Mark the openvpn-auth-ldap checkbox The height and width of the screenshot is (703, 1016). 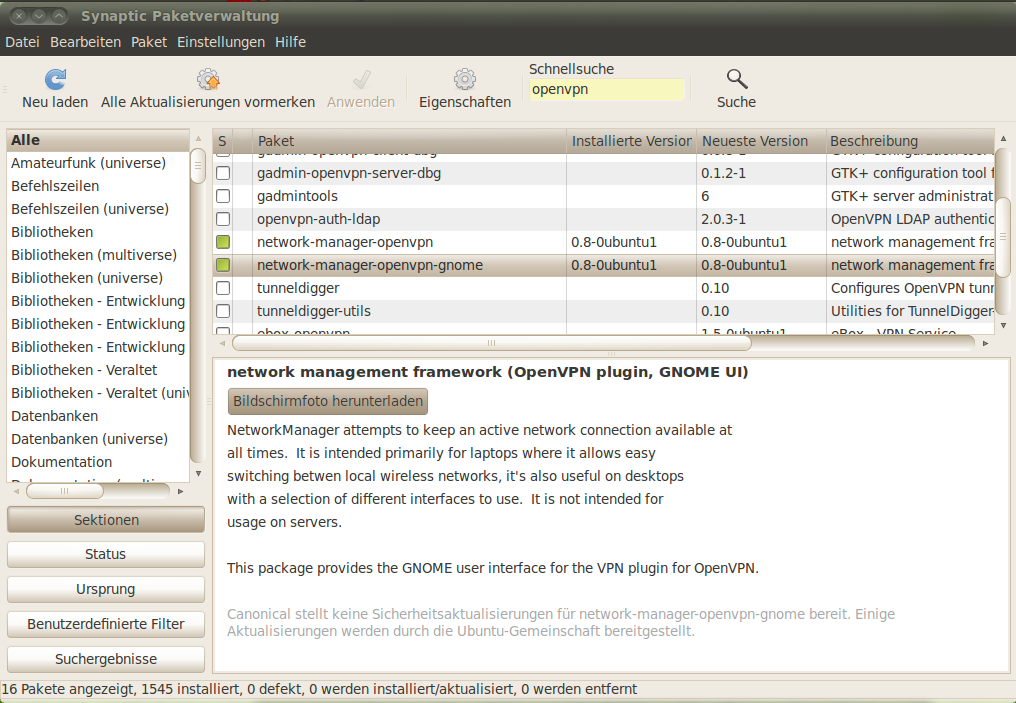pyautogui.click(x=223, y=219)
